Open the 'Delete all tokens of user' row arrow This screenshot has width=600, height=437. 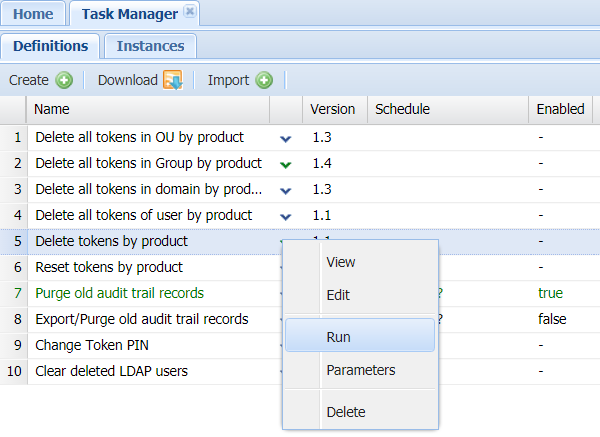(x=285, y=216)
